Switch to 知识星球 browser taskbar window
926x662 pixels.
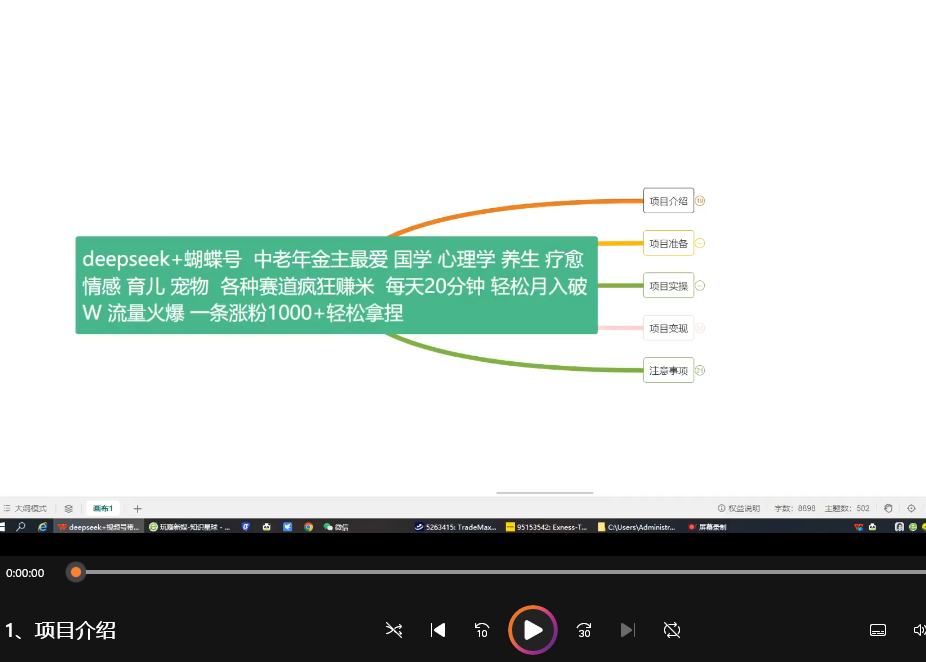189,527
